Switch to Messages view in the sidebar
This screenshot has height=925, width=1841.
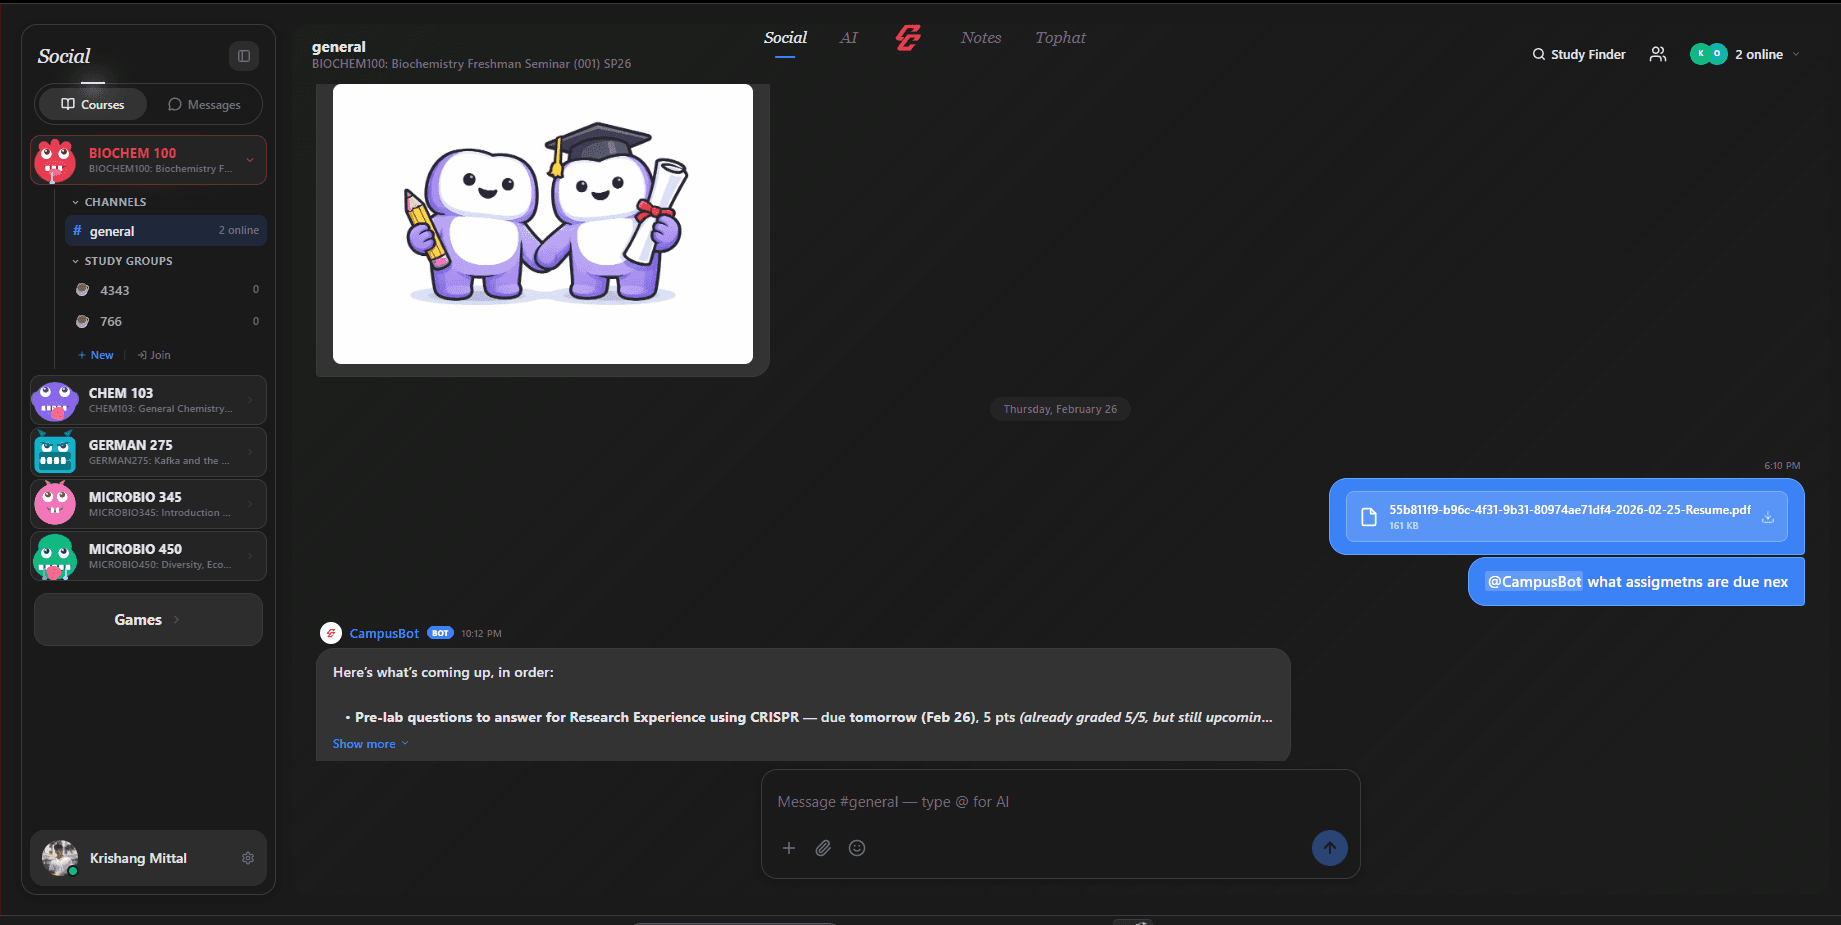click(x=205, y=104)
